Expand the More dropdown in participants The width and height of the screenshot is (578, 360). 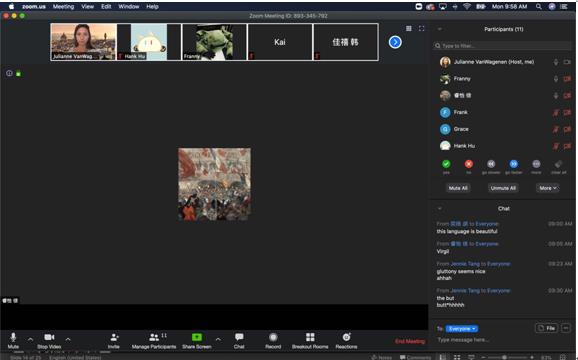coord(547,188)
